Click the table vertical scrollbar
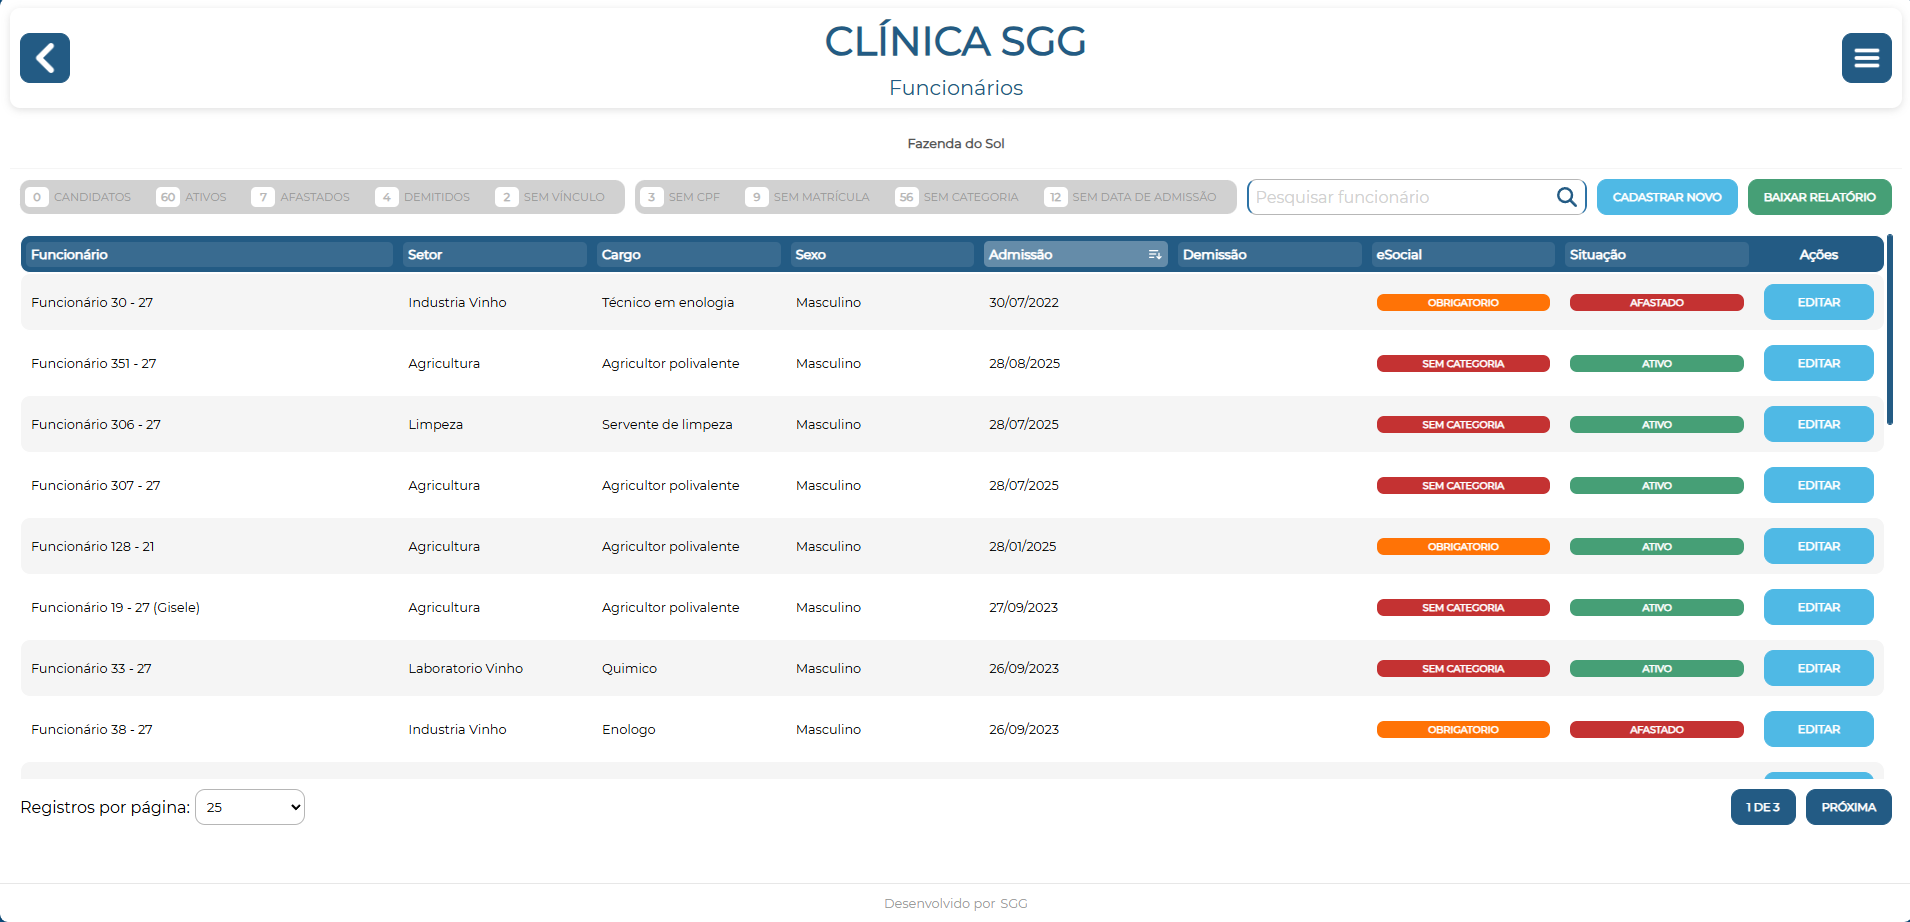 click(1889, 330)
